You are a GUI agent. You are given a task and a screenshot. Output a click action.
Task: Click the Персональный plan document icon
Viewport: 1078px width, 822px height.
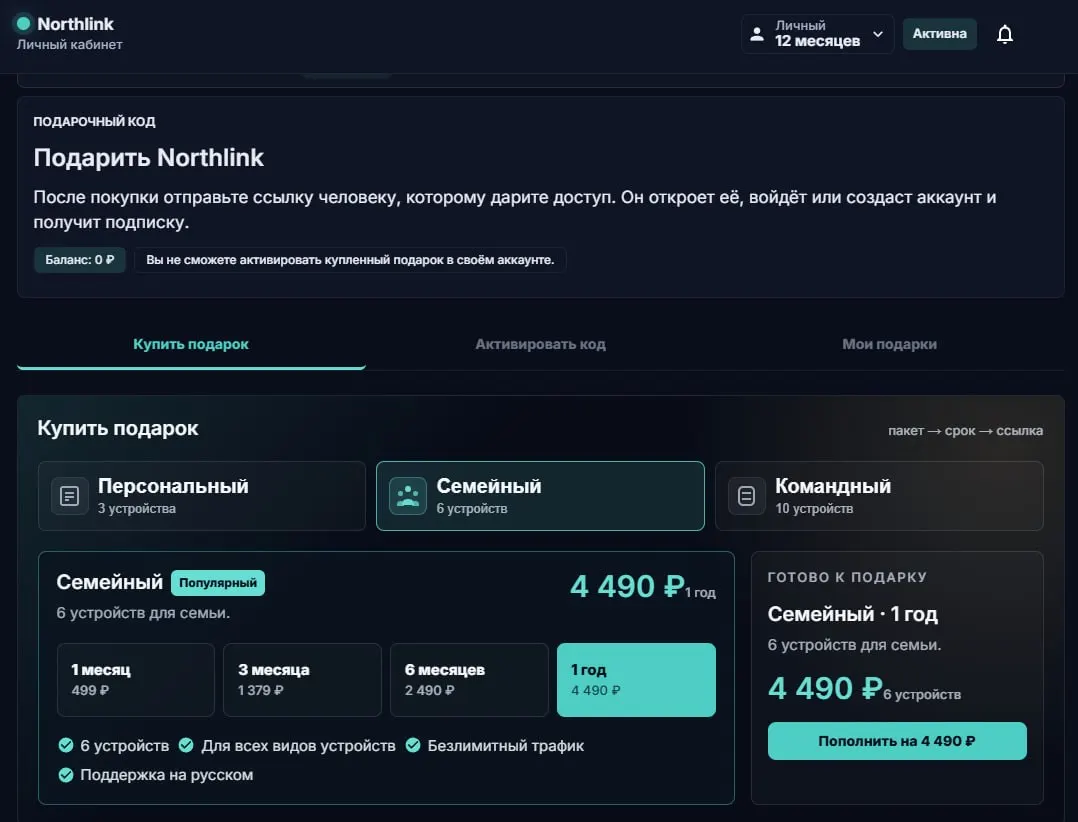click(x=69, y=496)
